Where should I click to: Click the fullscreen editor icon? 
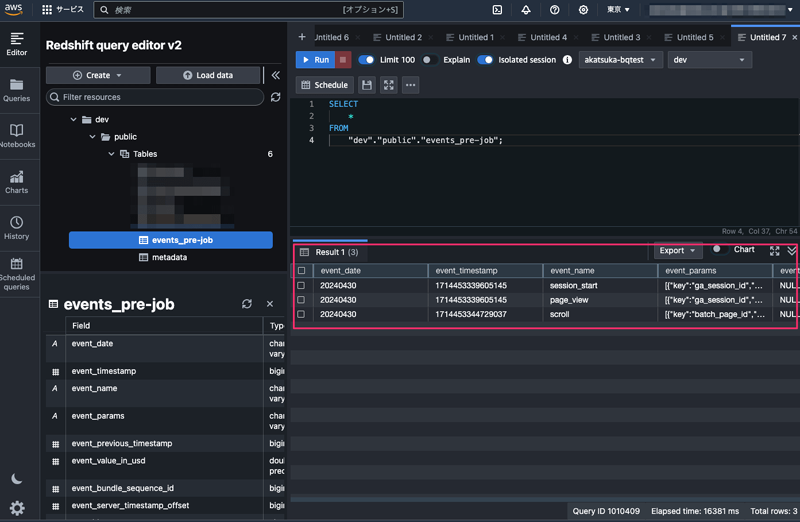tap(389, 85)
